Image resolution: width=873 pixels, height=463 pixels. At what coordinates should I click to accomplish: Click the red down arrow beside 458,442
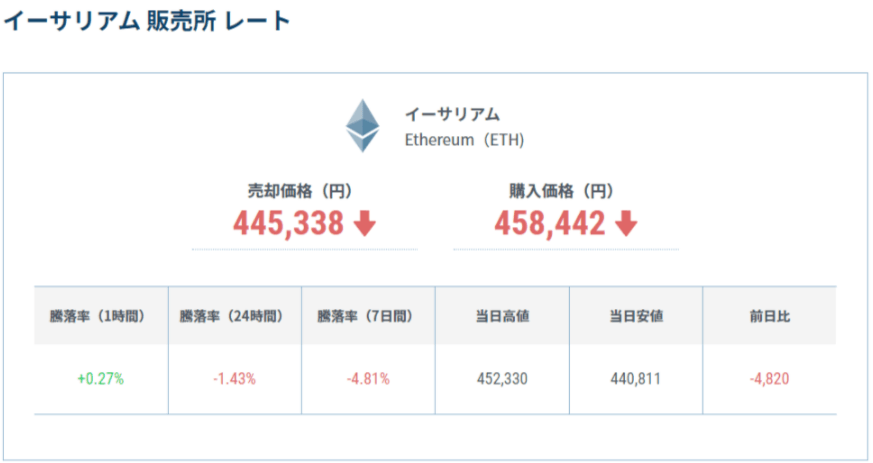click(626, 224)
